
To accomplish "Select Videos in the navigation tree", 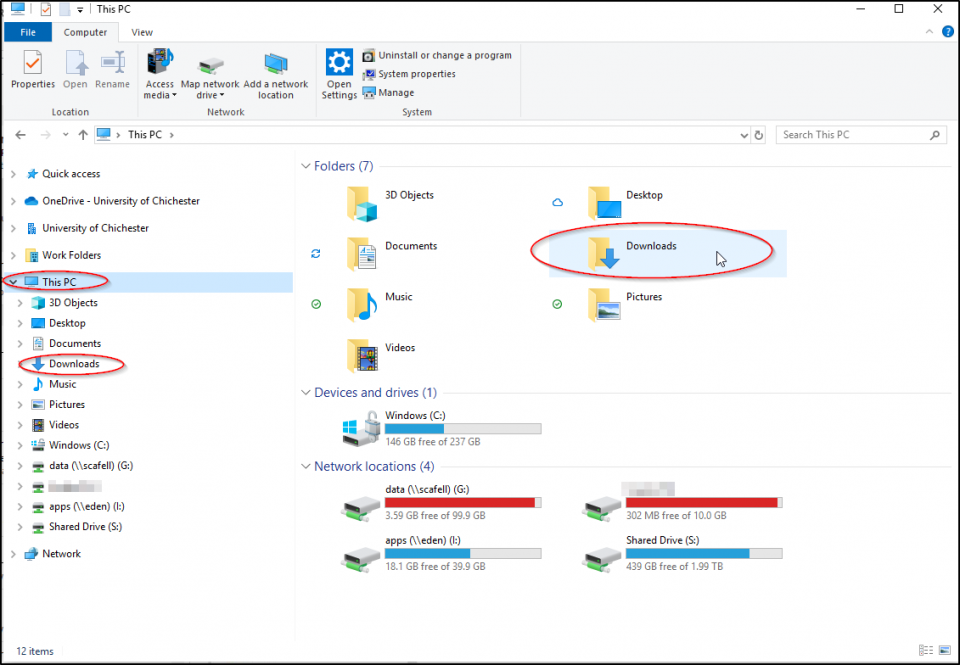I will point(64,424).
